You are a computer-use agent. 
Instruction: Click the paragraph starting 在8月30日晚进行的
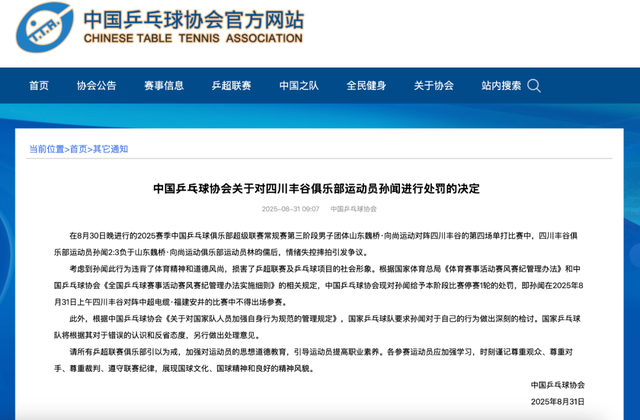coord(316,244)
